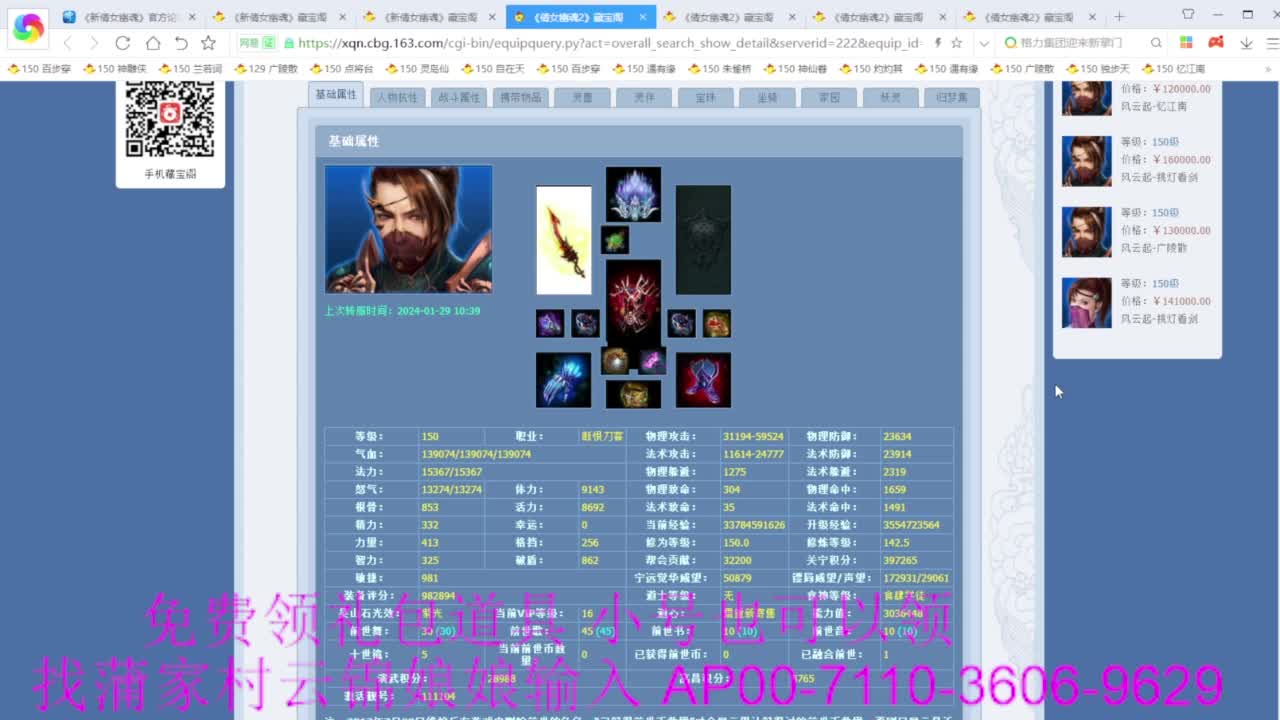Screen dimensions: 1280x720
Task: Click the search magnifier icon in search box
Action: [x=1156, y=43]
